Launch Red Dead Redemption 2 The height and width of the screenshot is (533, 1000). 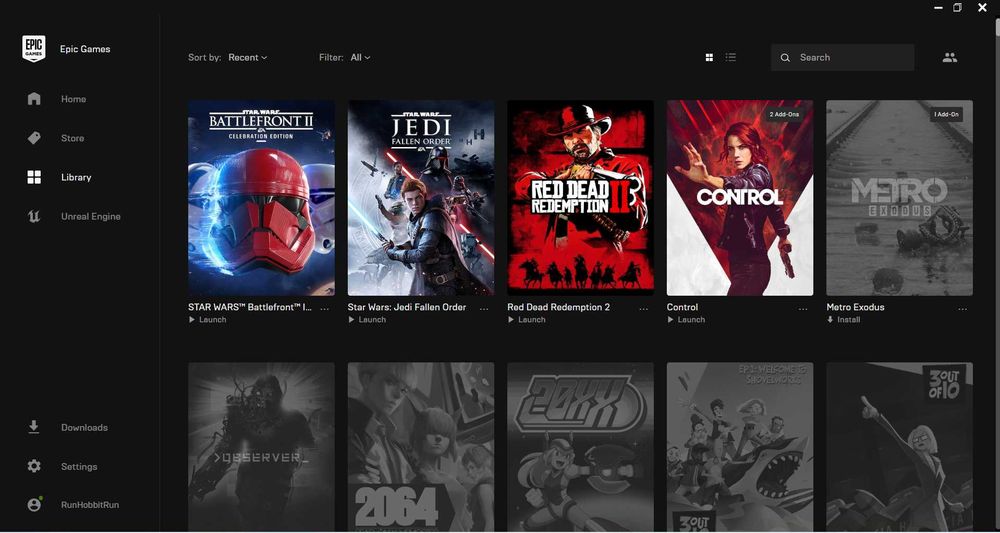click(527, 319)
